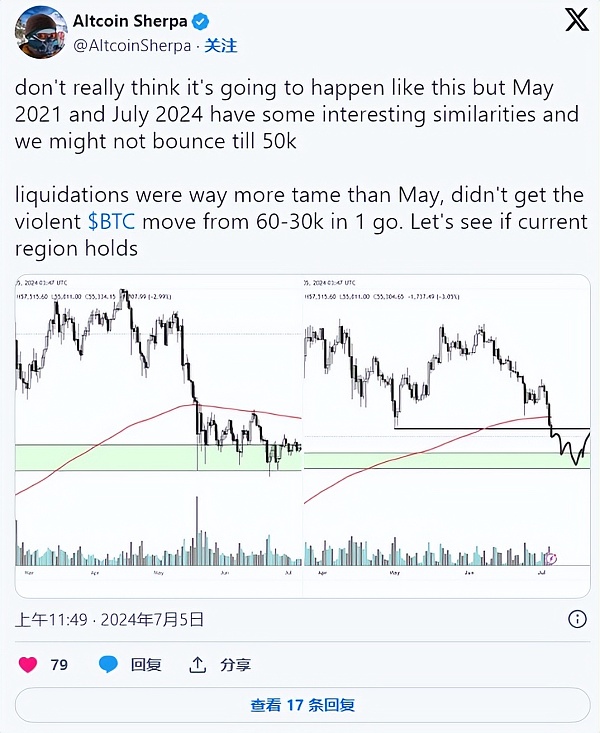Click the X logo
600x733 pixels.
[x=577, y=20]
